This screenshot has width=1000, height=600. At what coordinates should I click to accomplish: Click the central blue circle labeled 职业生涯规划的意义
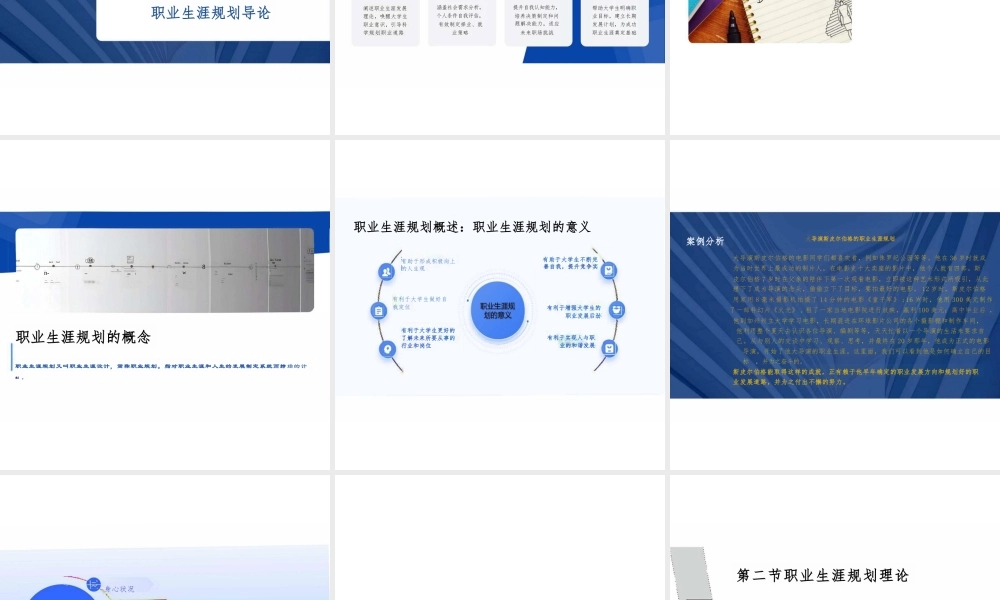coord(497,311)
